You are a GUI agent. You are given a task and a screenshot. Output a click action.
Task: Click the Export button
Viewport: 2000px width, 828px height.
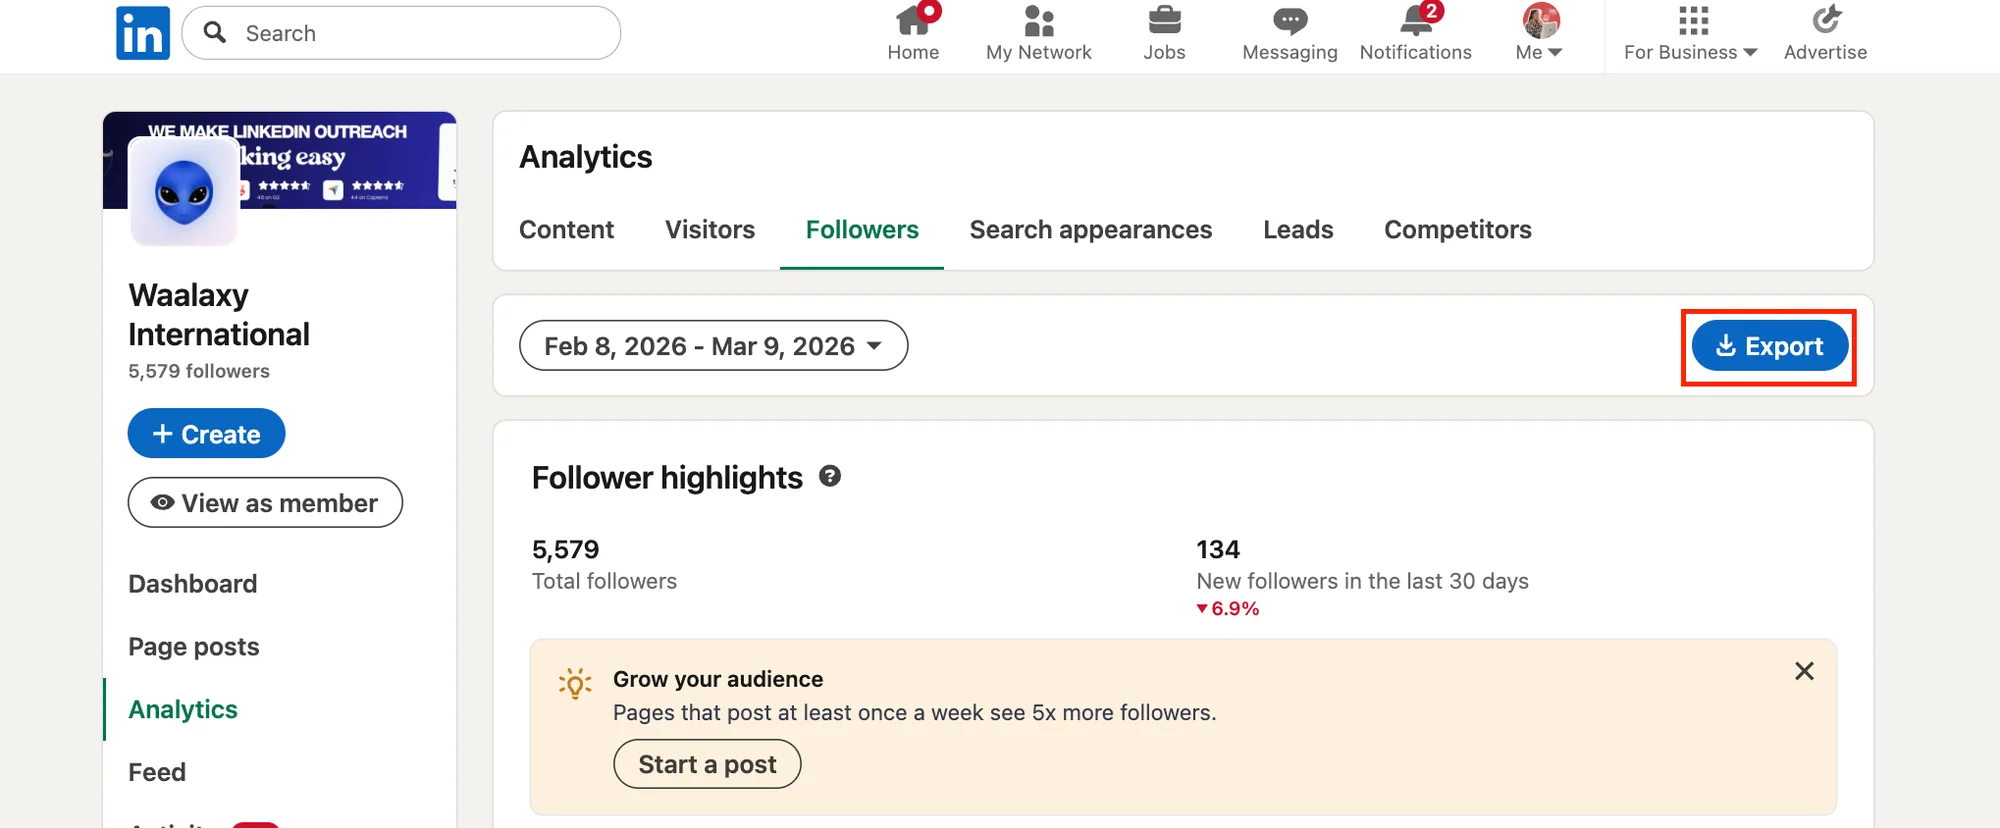[x=1769, y=346]
